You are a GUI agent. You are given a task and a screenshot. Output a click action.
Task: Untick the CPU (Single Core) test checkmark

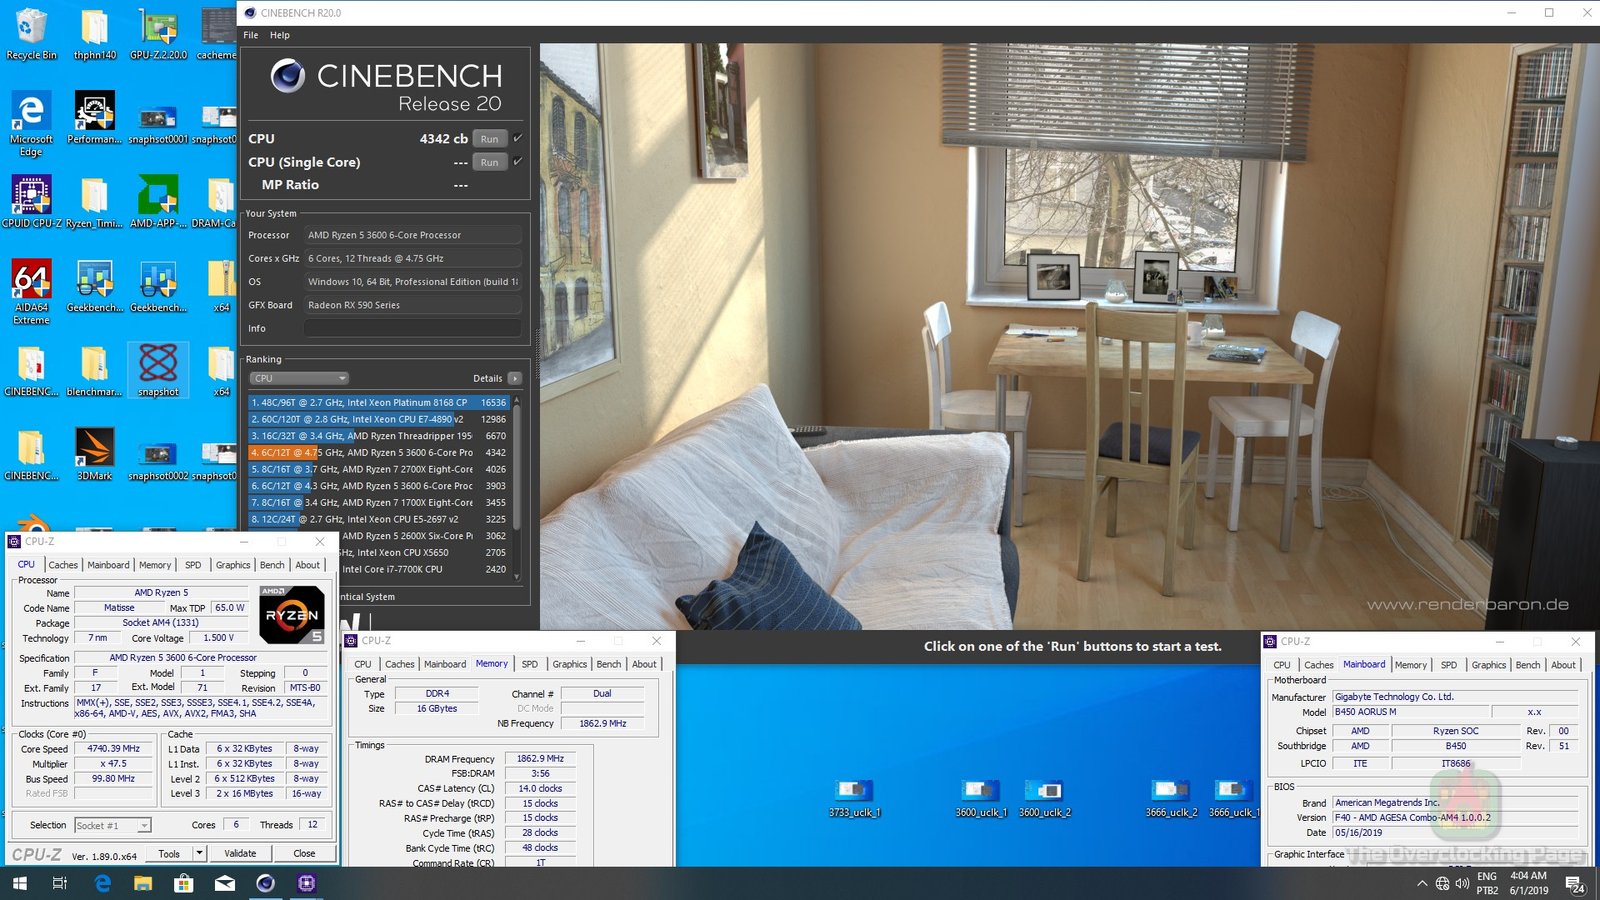[515, 162]
